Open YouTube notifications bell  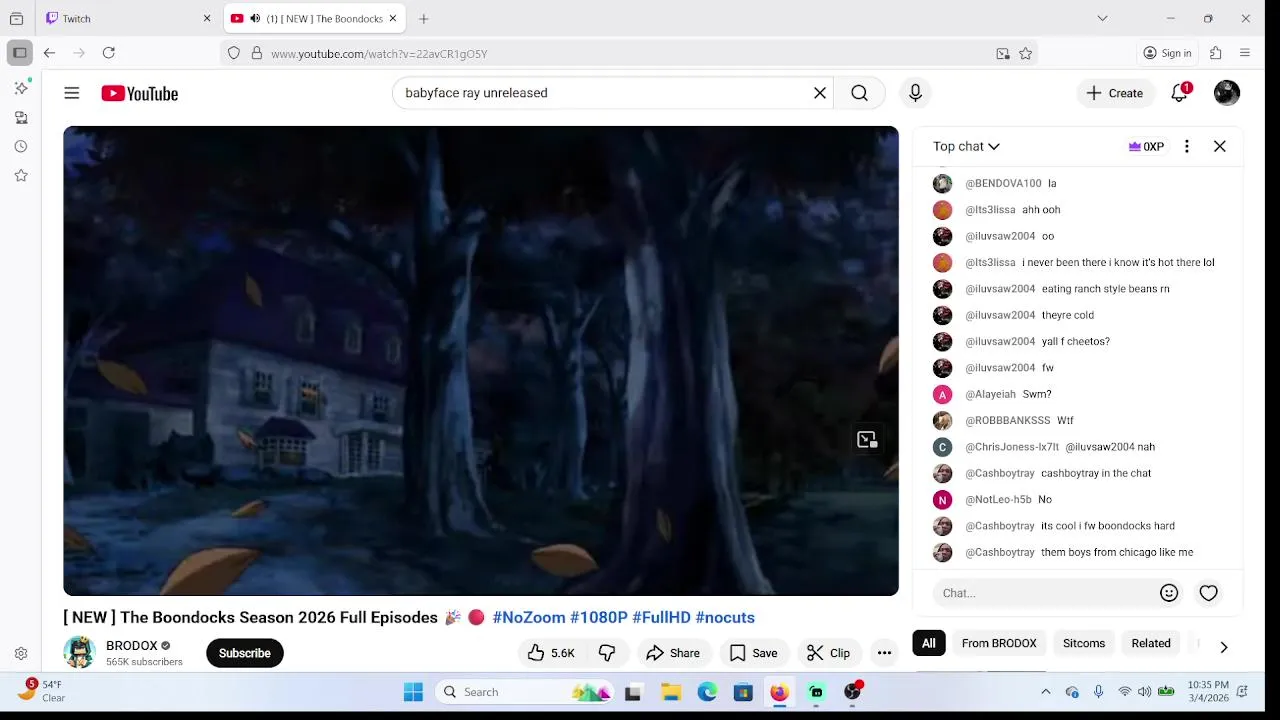pyautogui.click(x=1180, y=93)
